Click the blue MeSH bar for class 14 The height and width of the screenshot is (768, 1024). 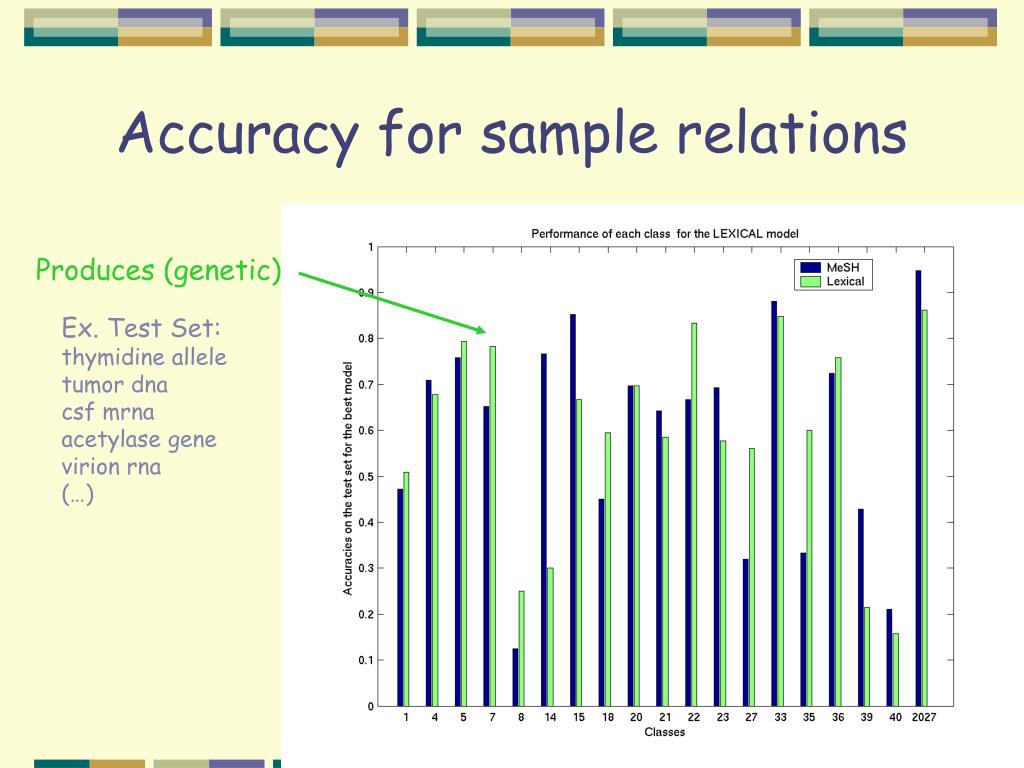[544, 530]
